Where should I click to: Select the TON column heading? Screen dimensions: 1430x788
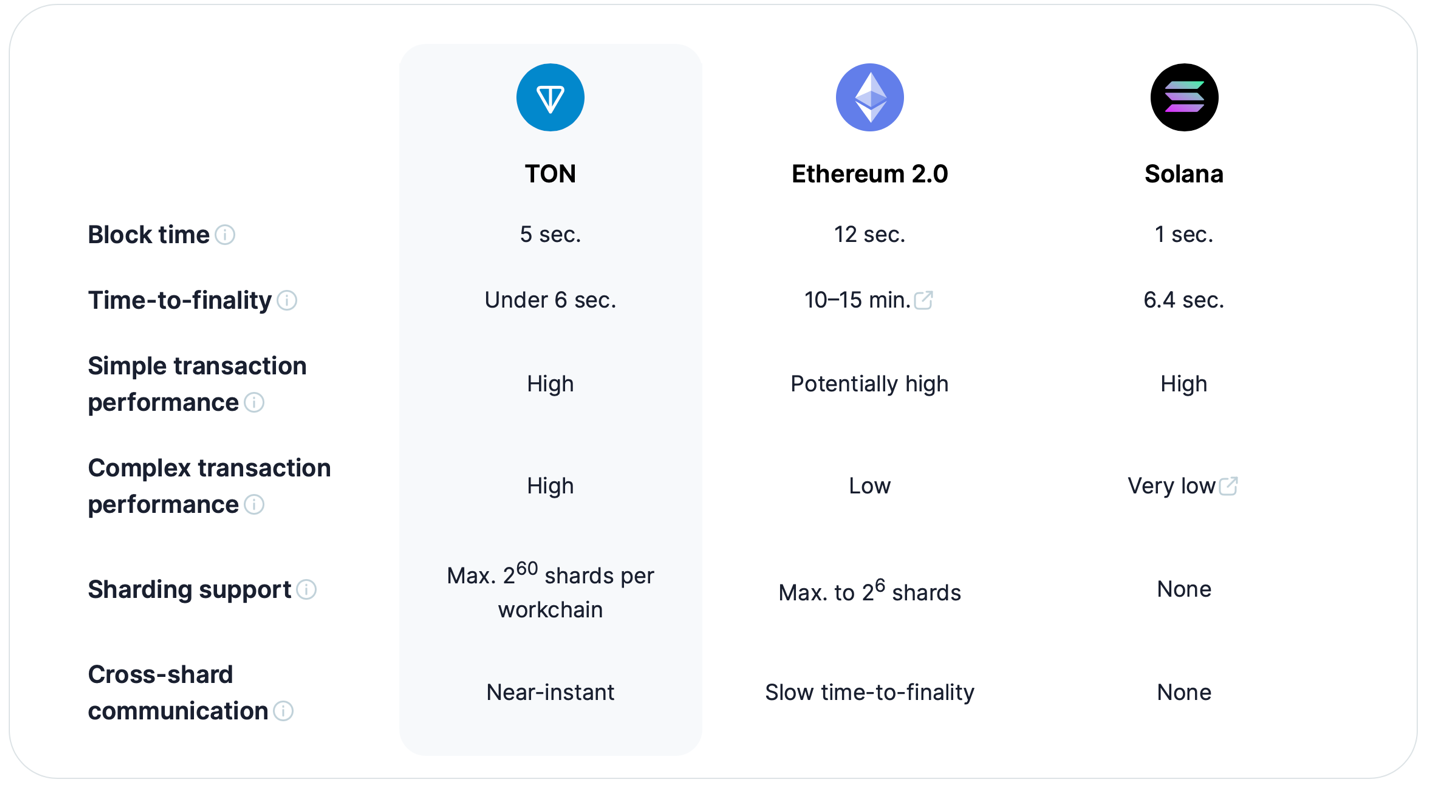tap(550, 174)
